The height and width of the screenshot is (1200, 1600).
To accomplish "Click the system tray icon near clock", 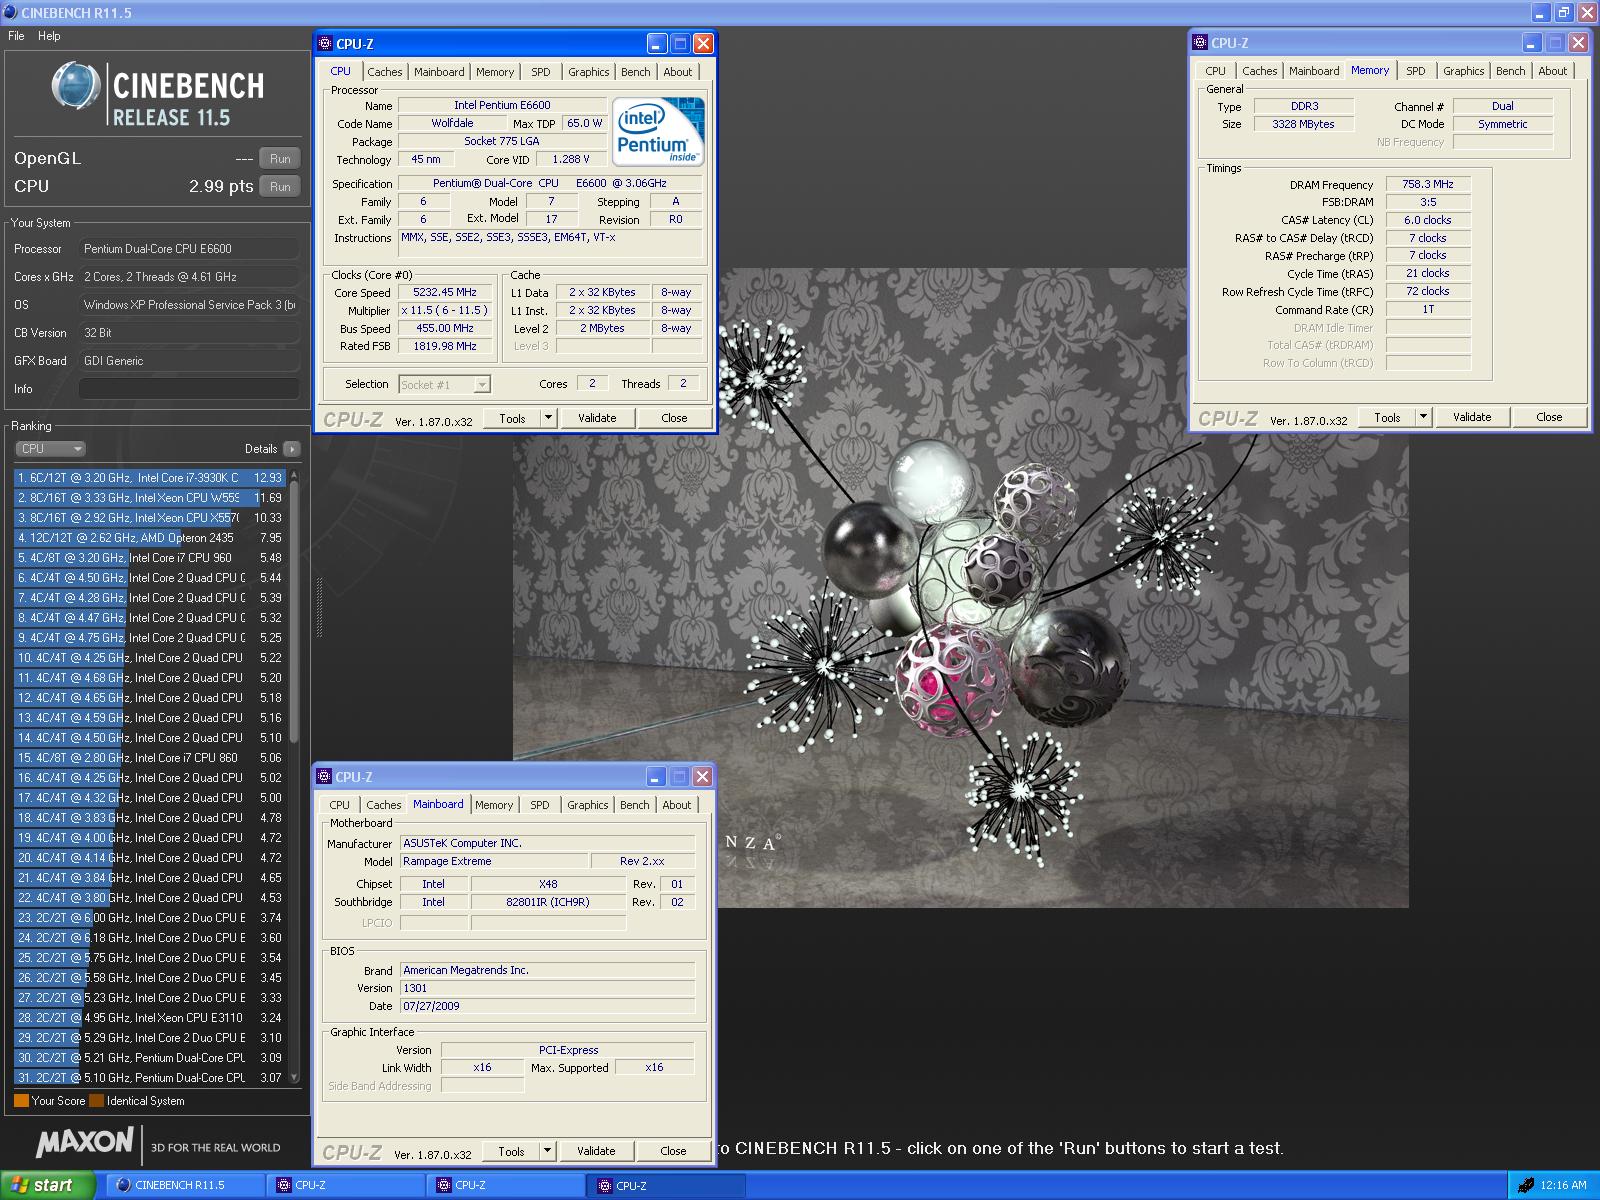I will coord(1525,1185).
